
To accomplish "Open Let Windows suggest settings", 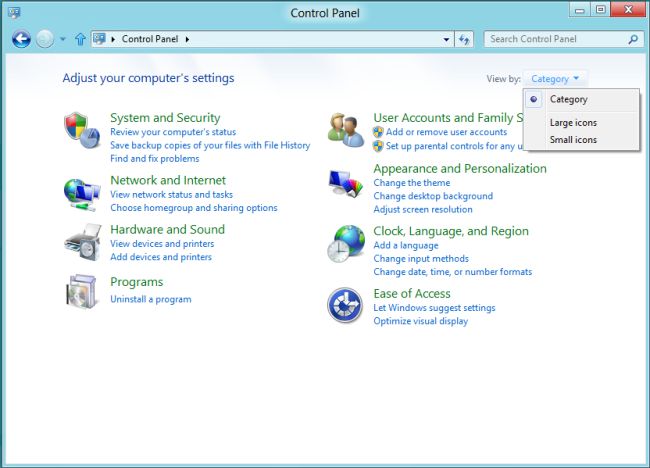I will [434, 308].
